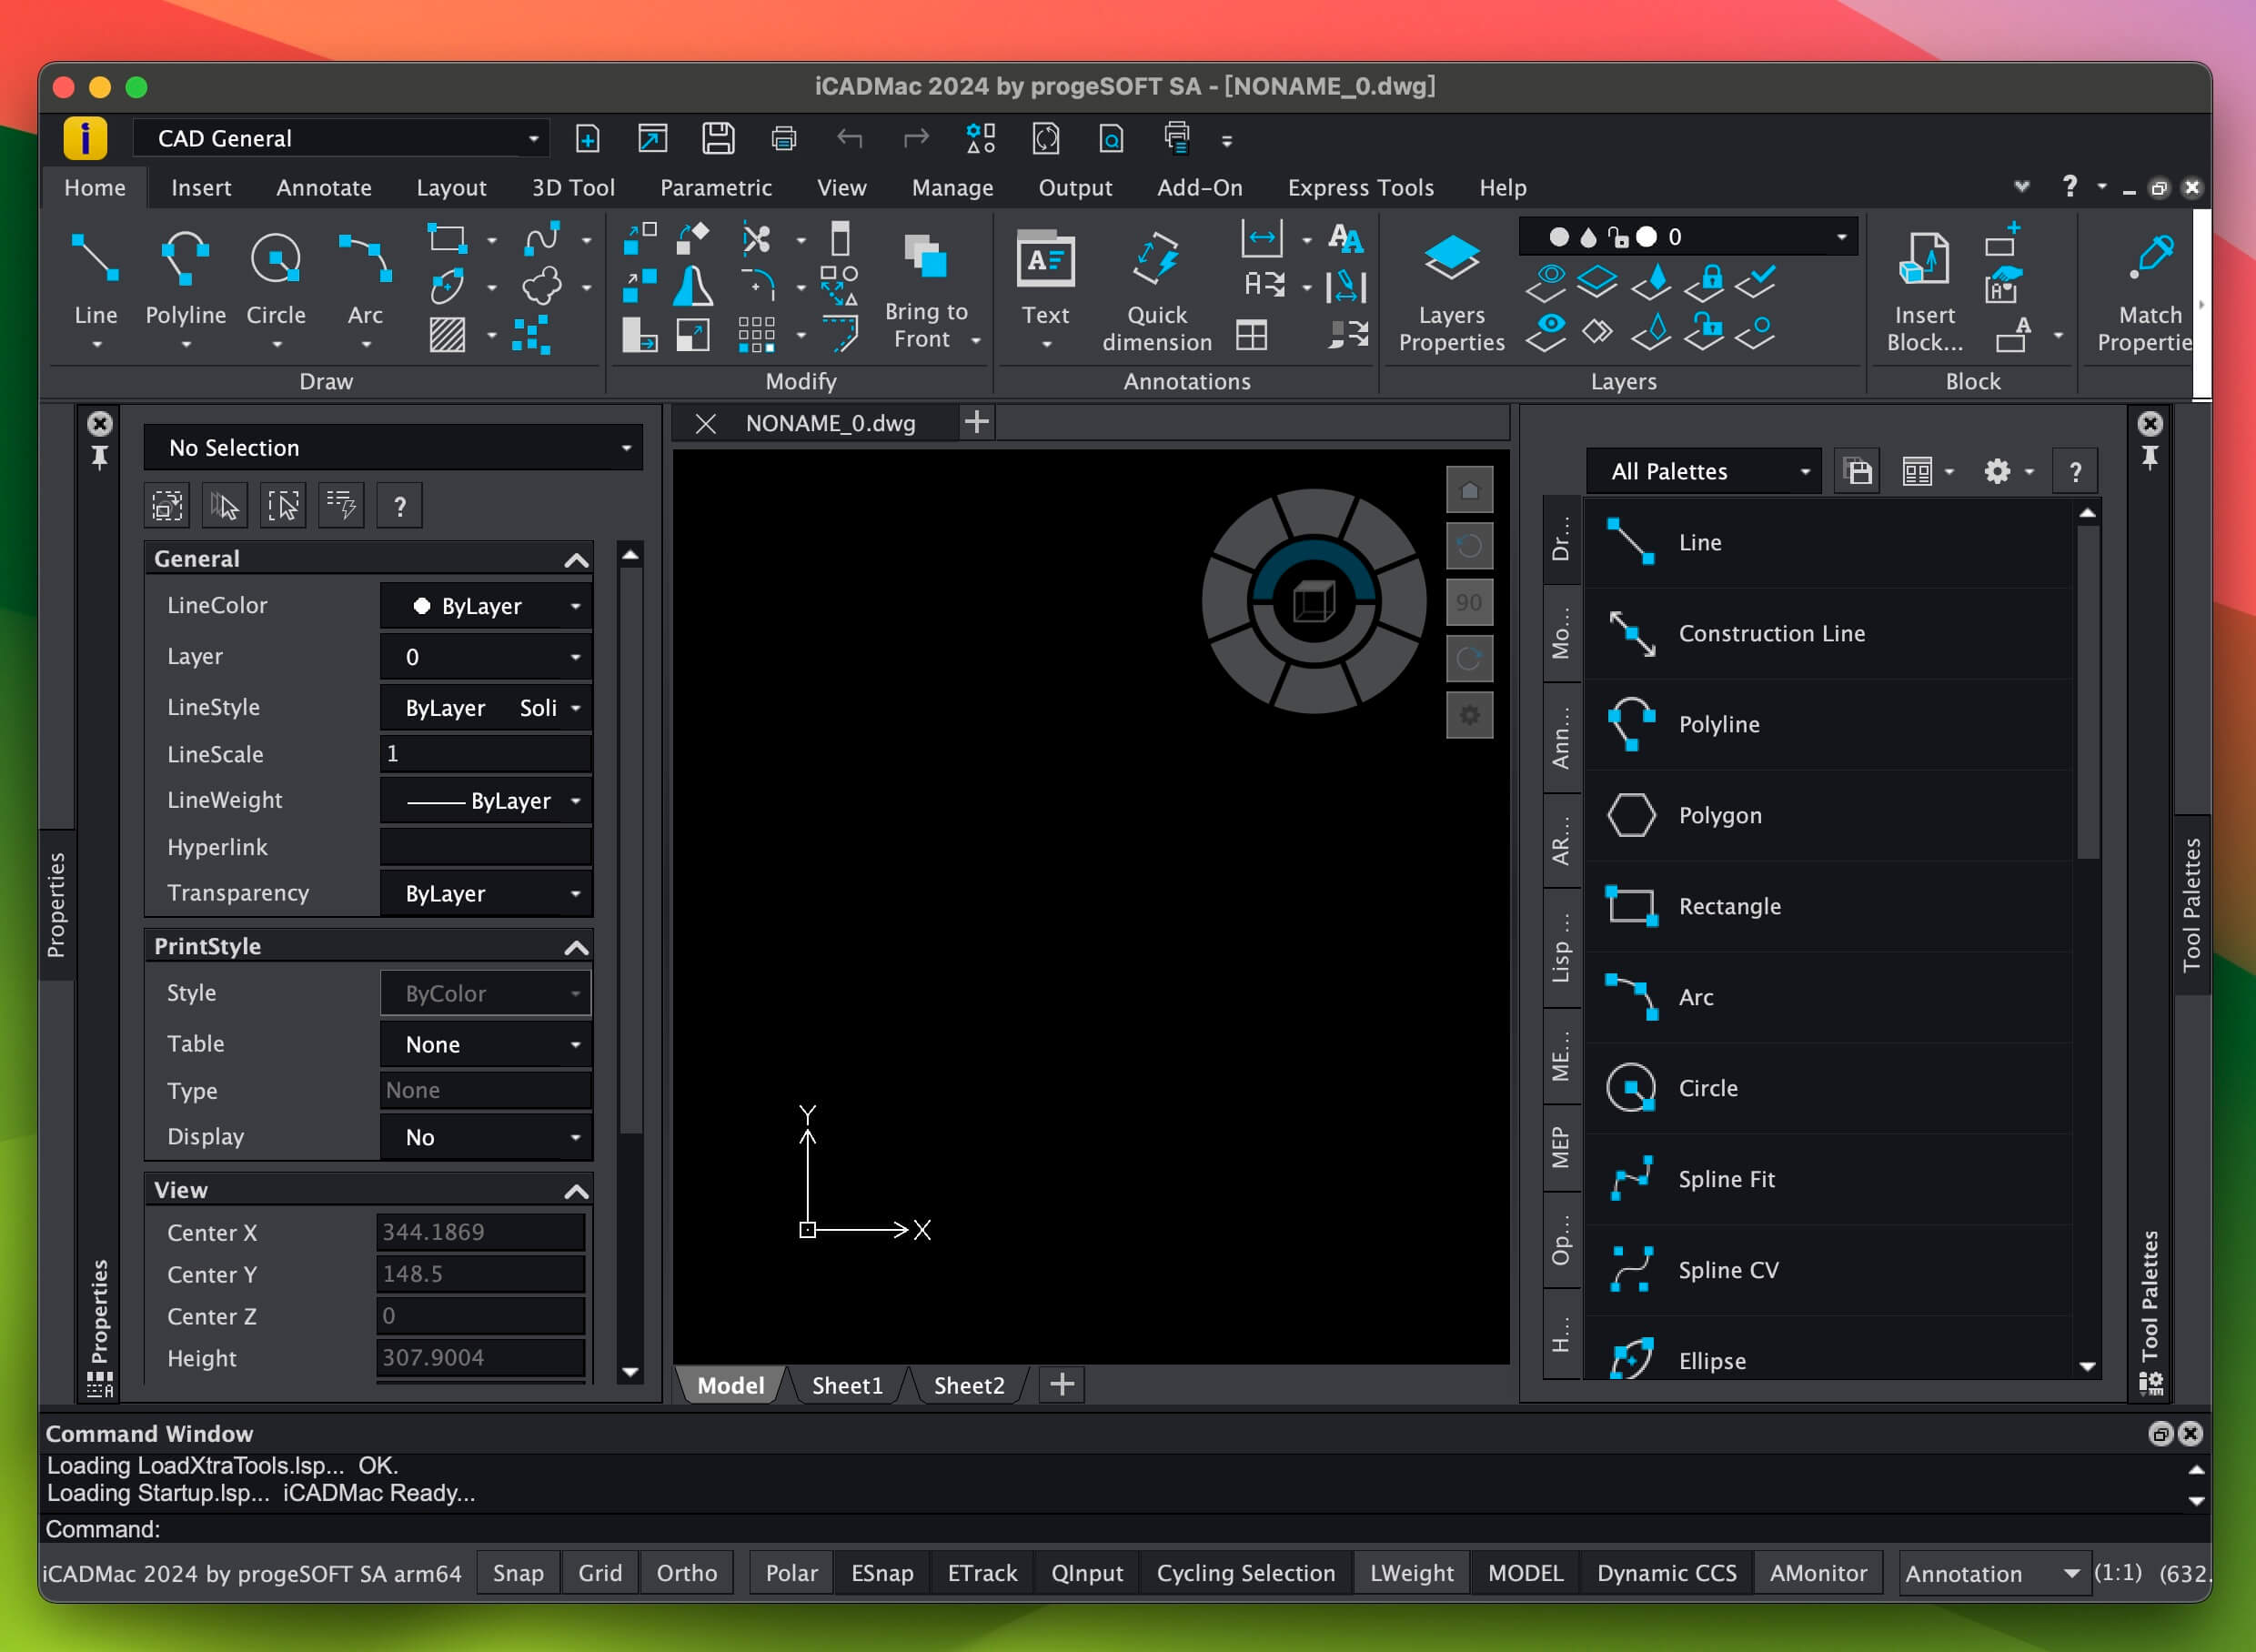Screen dimensions: 2256x1652
Task: Click the Tool Palettes help question button
Action: tap(2075, 471)
